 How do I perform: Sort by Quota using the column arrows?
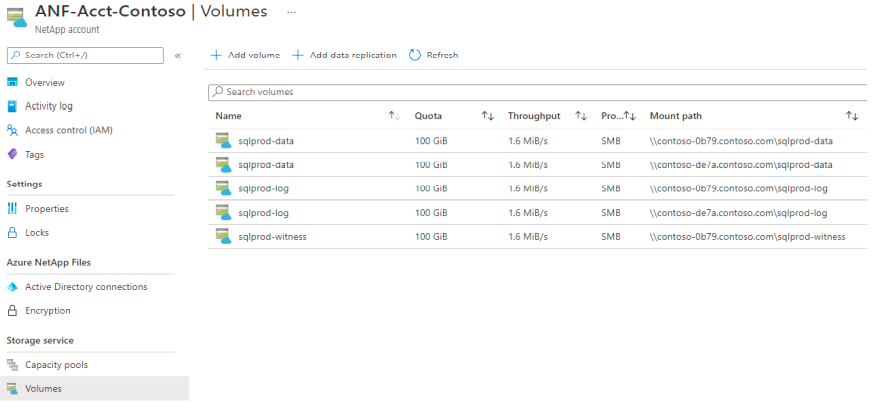[488, 116]
